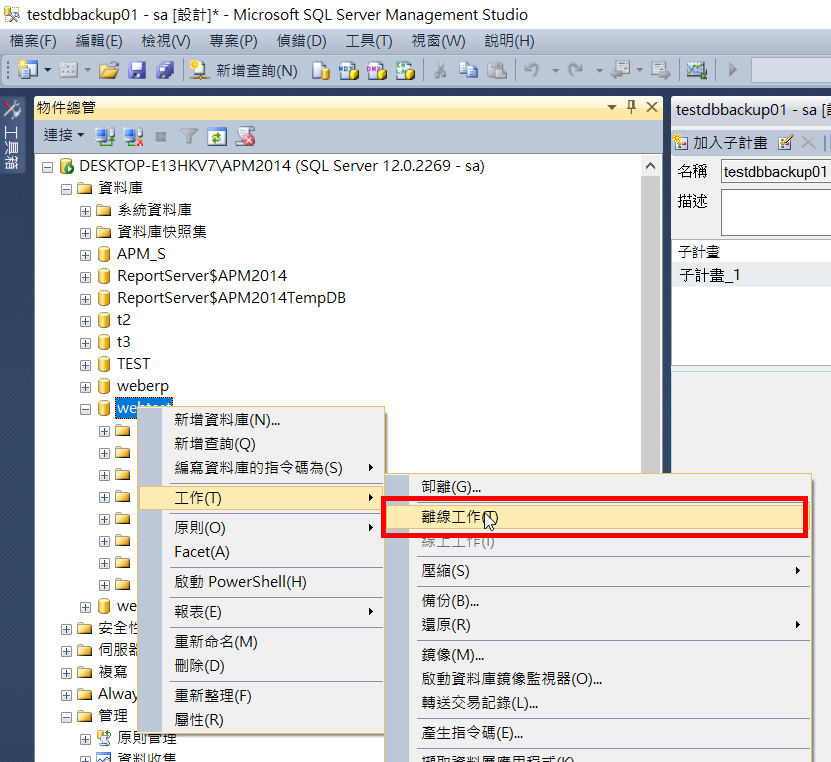
Task: Click the Stop square icon in Object Explorer
Action: [x=161, y=137]
